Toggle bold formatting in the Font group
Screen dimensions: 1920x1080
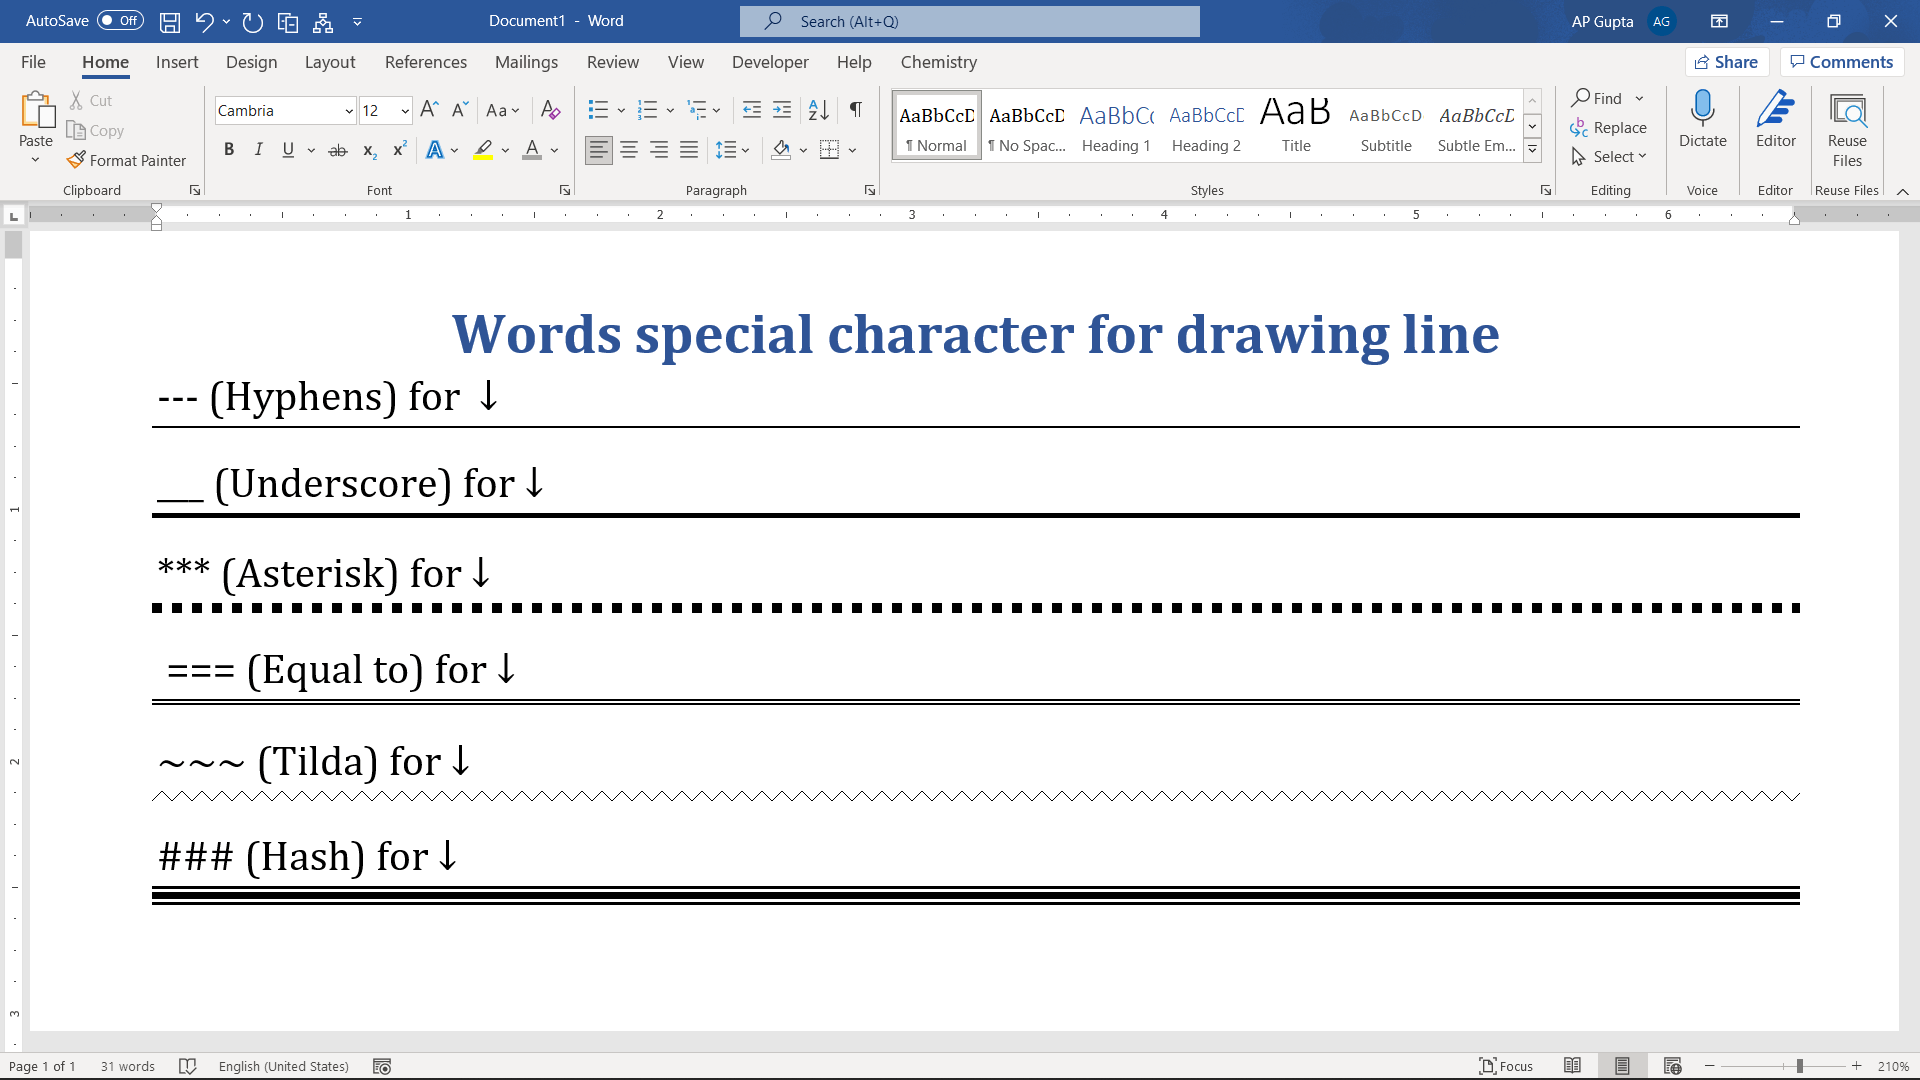click(x=229, y=150)
